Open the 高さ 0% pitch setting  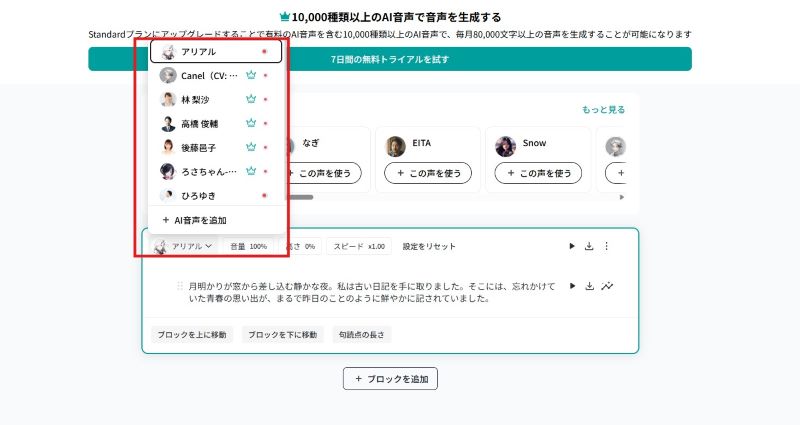[301, 246]
